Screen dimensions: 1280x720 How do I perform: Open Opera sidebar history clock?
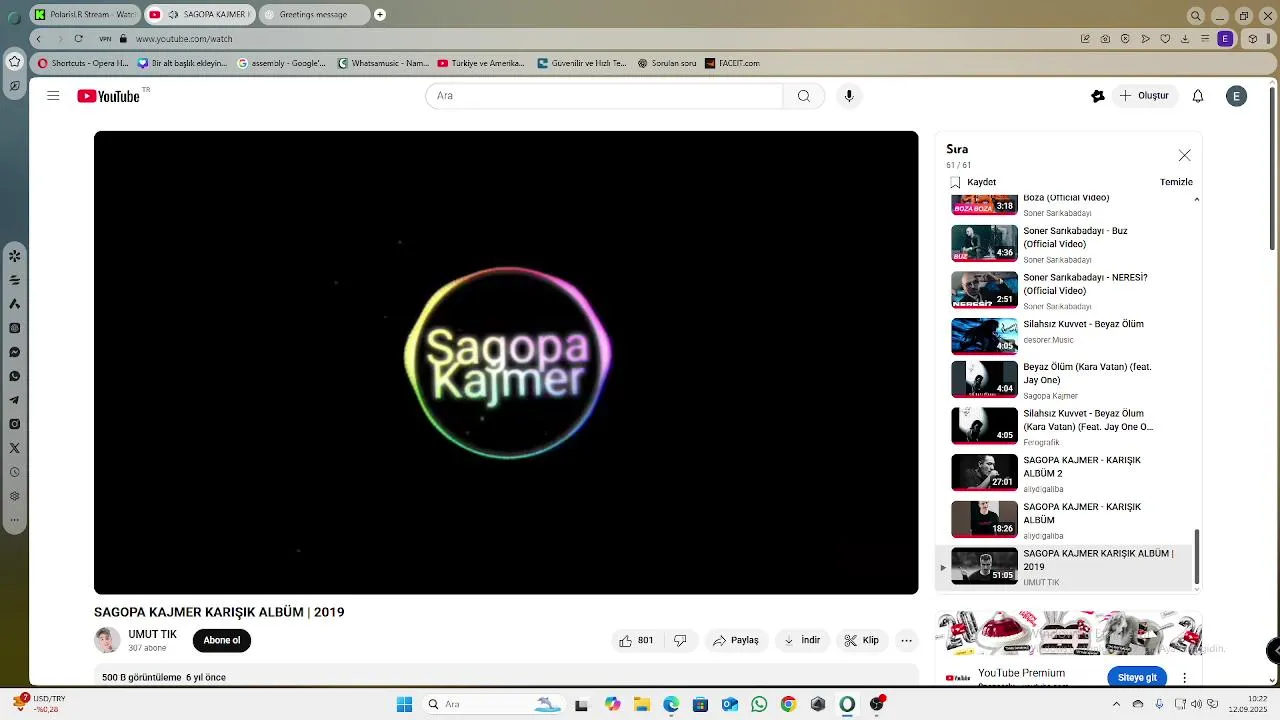14,472
